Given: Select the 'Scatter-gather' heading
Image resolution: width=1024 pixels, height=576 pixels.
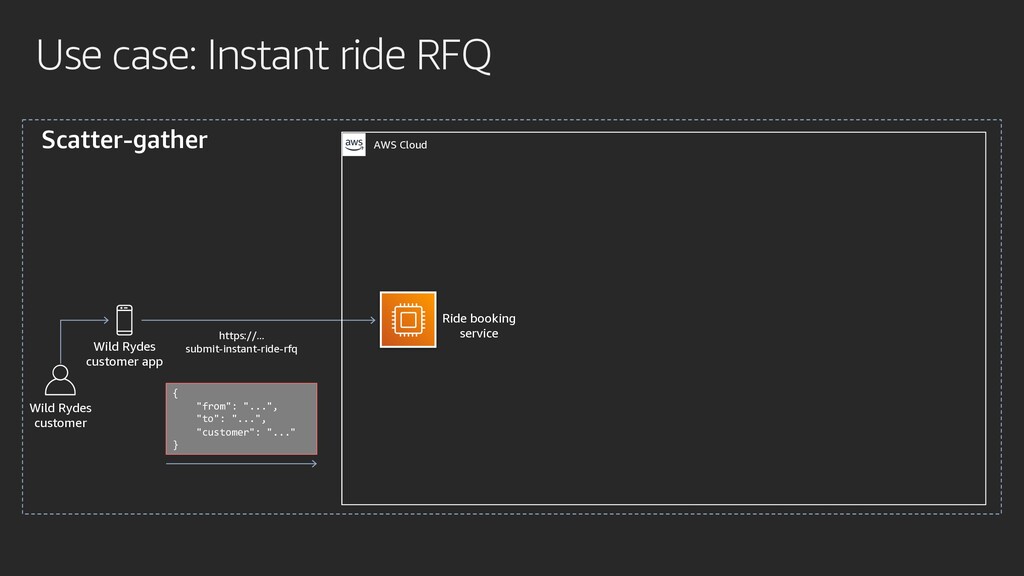Looking at the screenshot, I should pos(124,140).
